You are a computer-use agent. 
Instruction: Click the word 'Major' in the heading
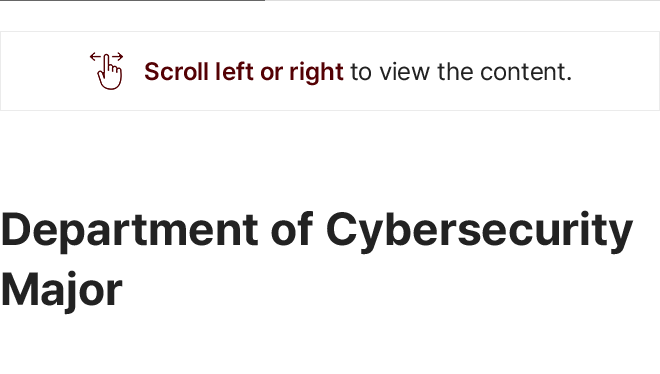[x=62, y=291]
